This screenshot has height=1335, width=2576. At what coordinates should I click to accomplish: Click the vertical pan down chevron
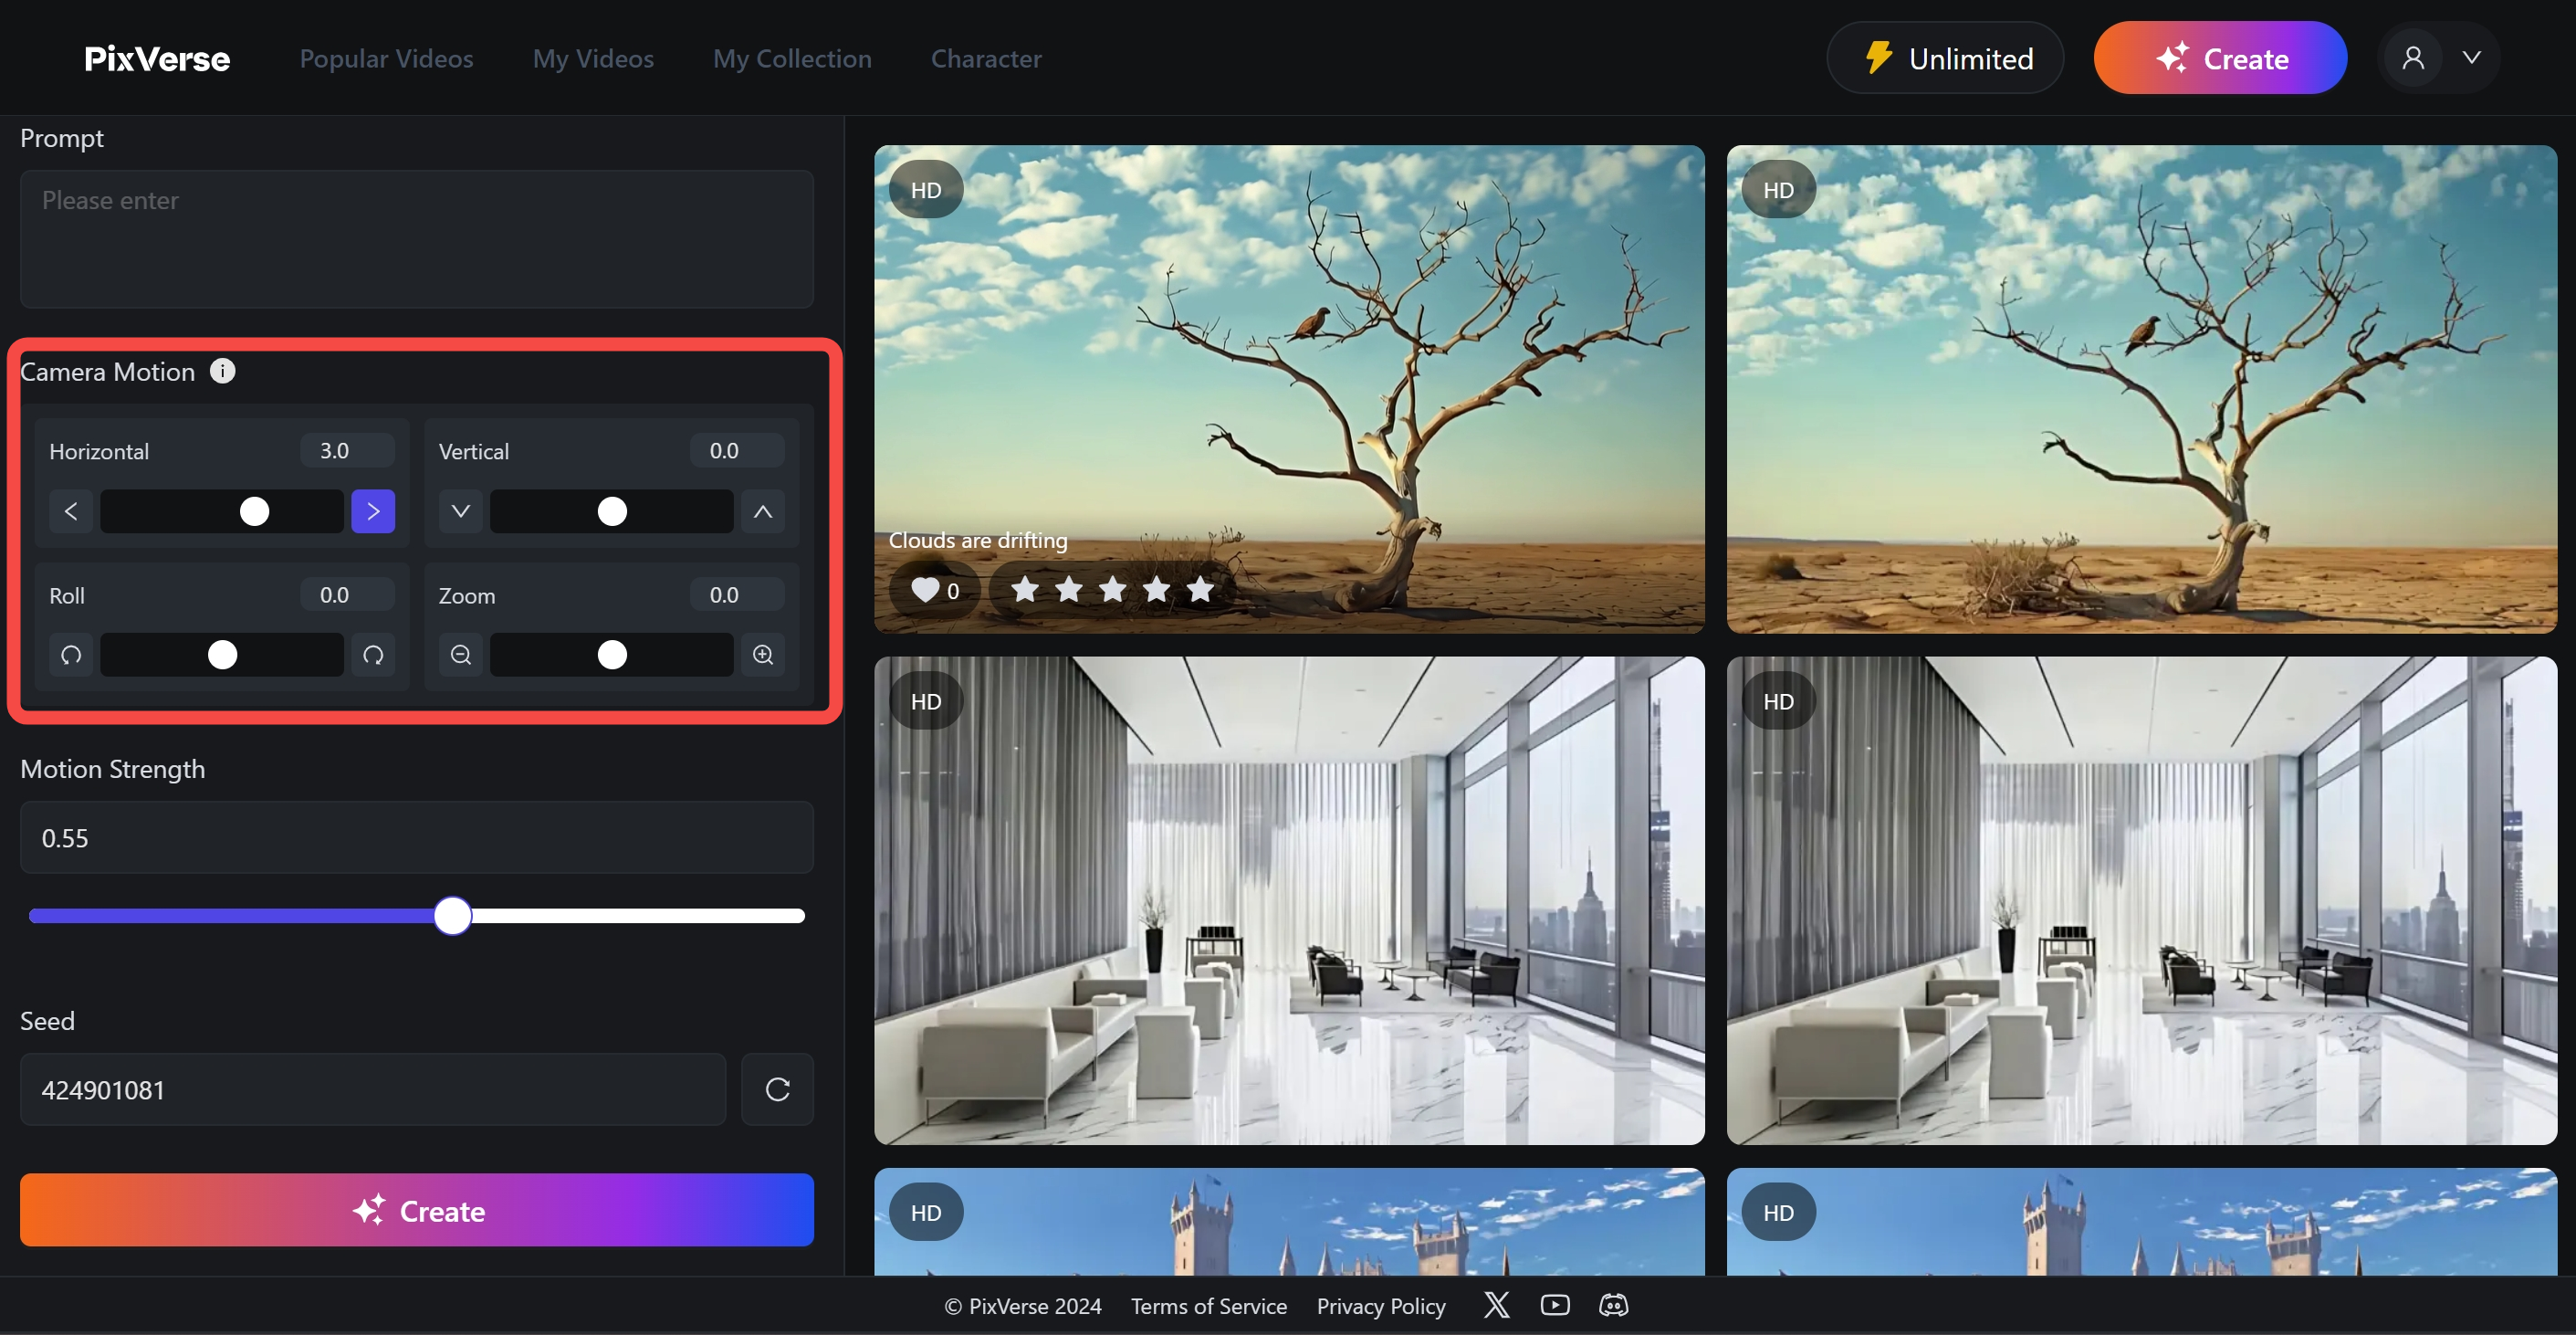pos(460,511)
